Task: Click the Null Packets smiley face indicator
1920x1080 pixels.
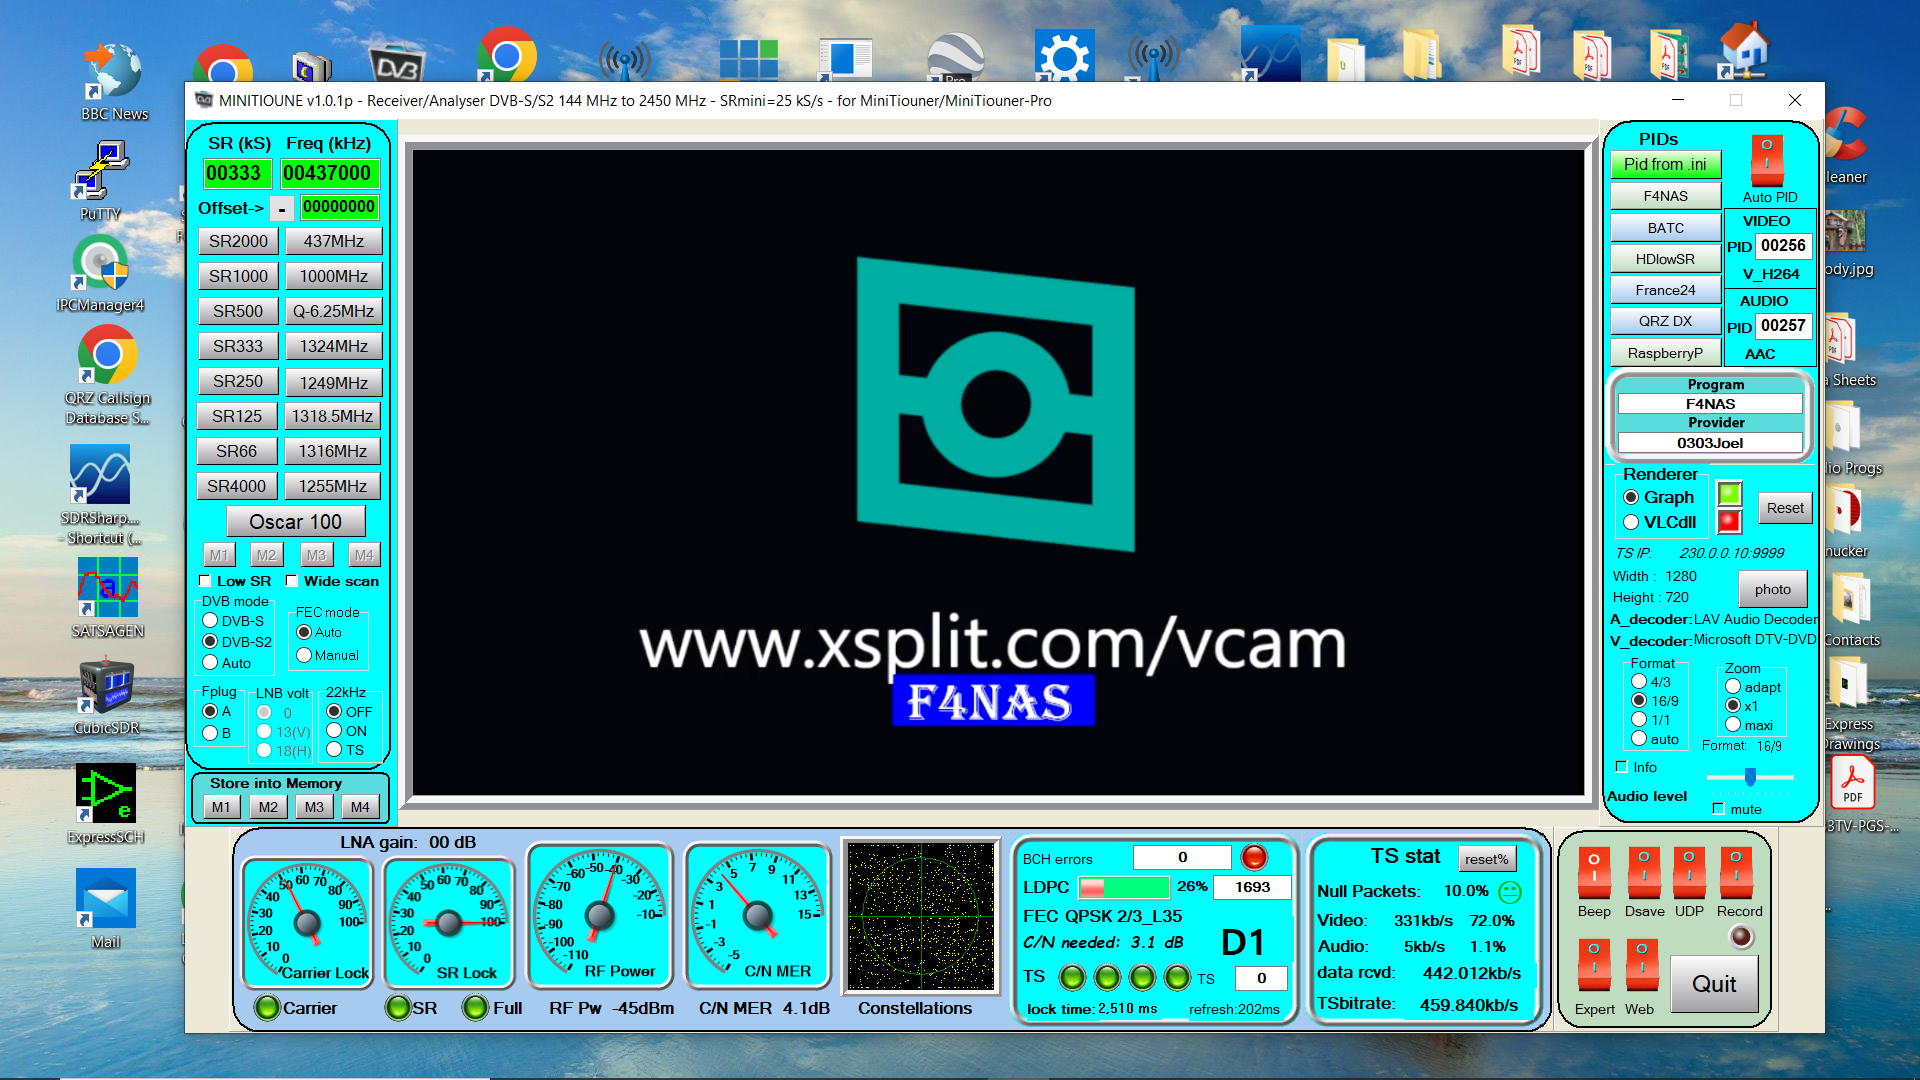Action: (1510, 891)
